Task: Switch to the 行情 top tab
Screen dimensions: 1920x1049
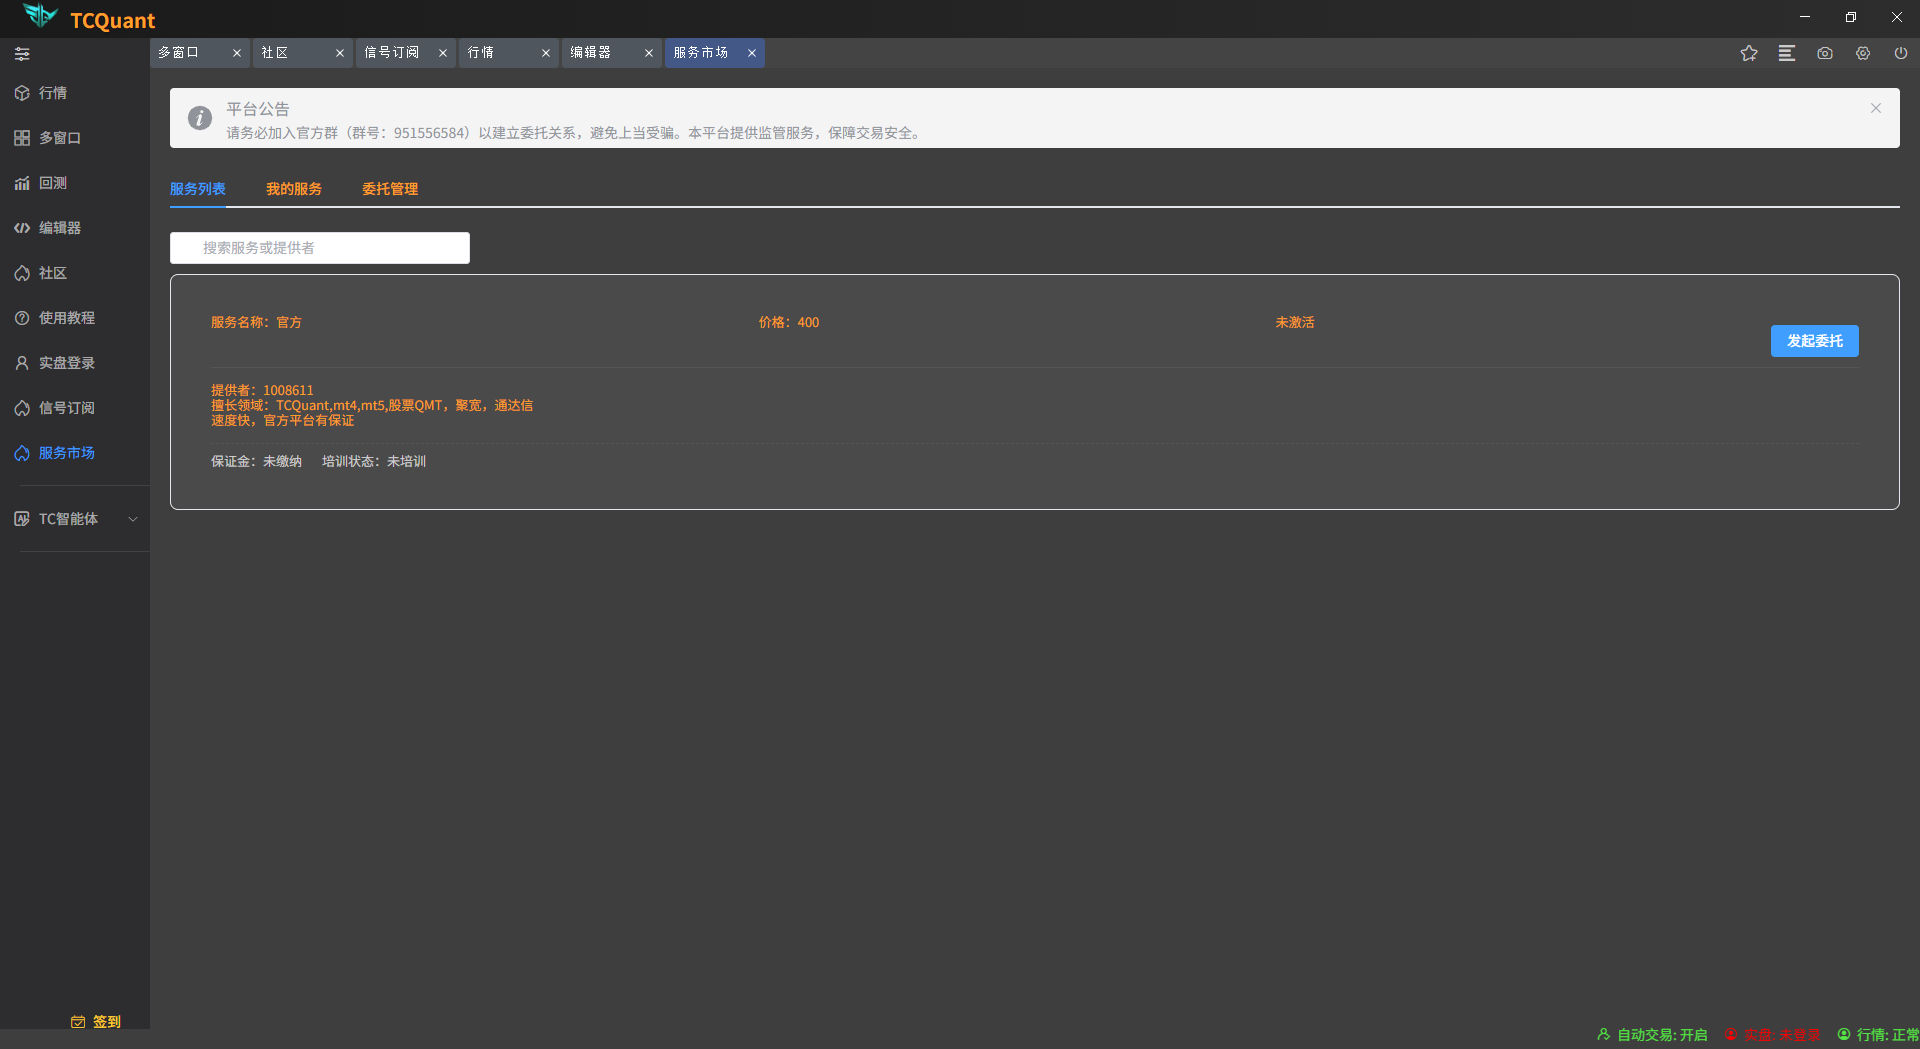Action: click(482, 53)
